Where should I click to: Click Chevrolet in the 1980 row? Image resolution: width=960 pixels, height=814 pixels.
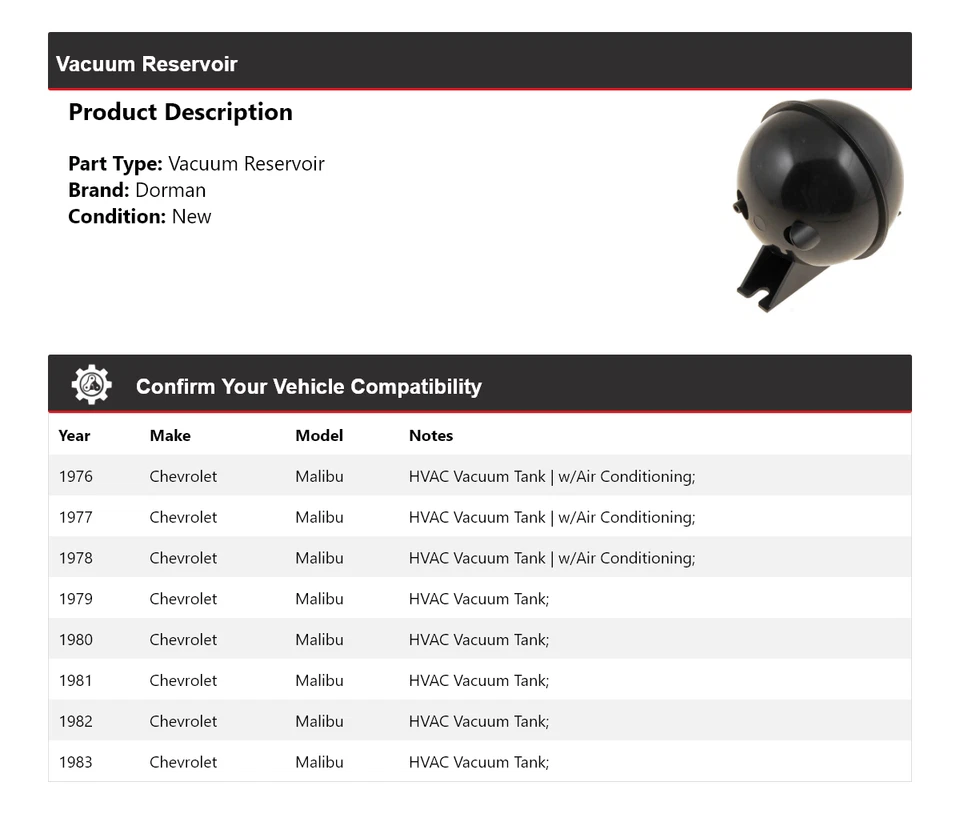click(183, 640)
